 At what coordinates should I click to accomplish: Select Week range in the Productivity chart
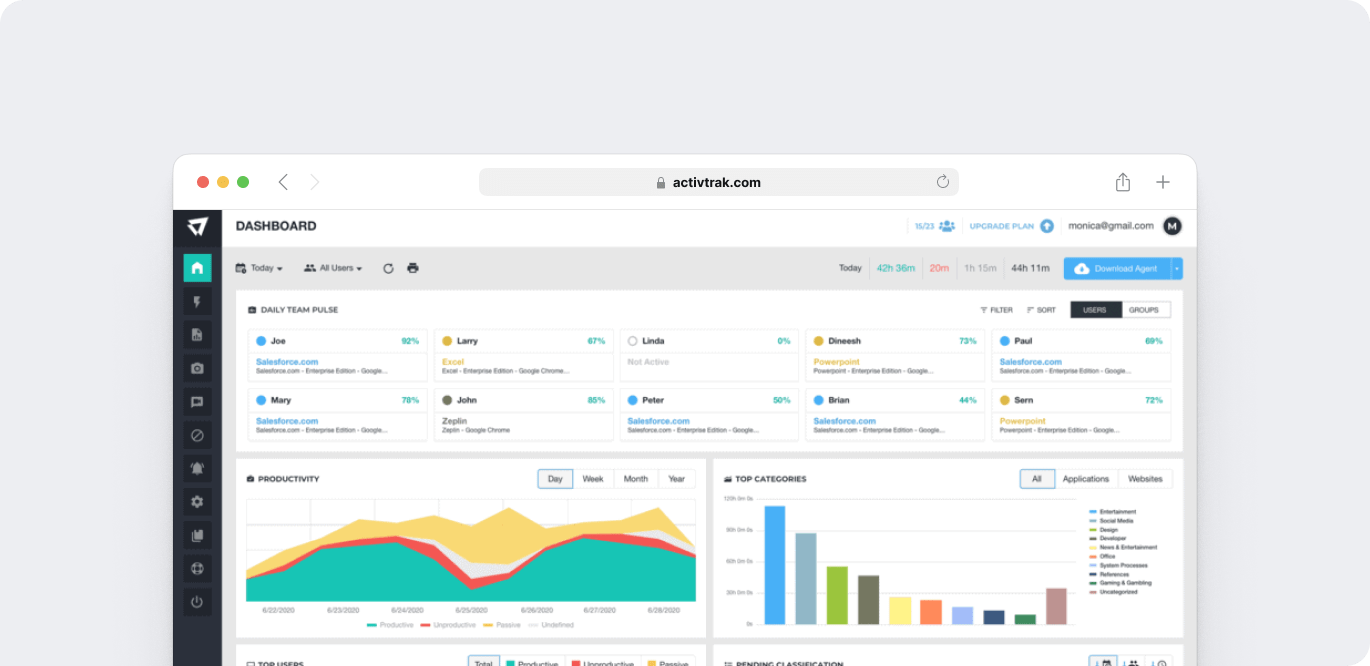593,479
